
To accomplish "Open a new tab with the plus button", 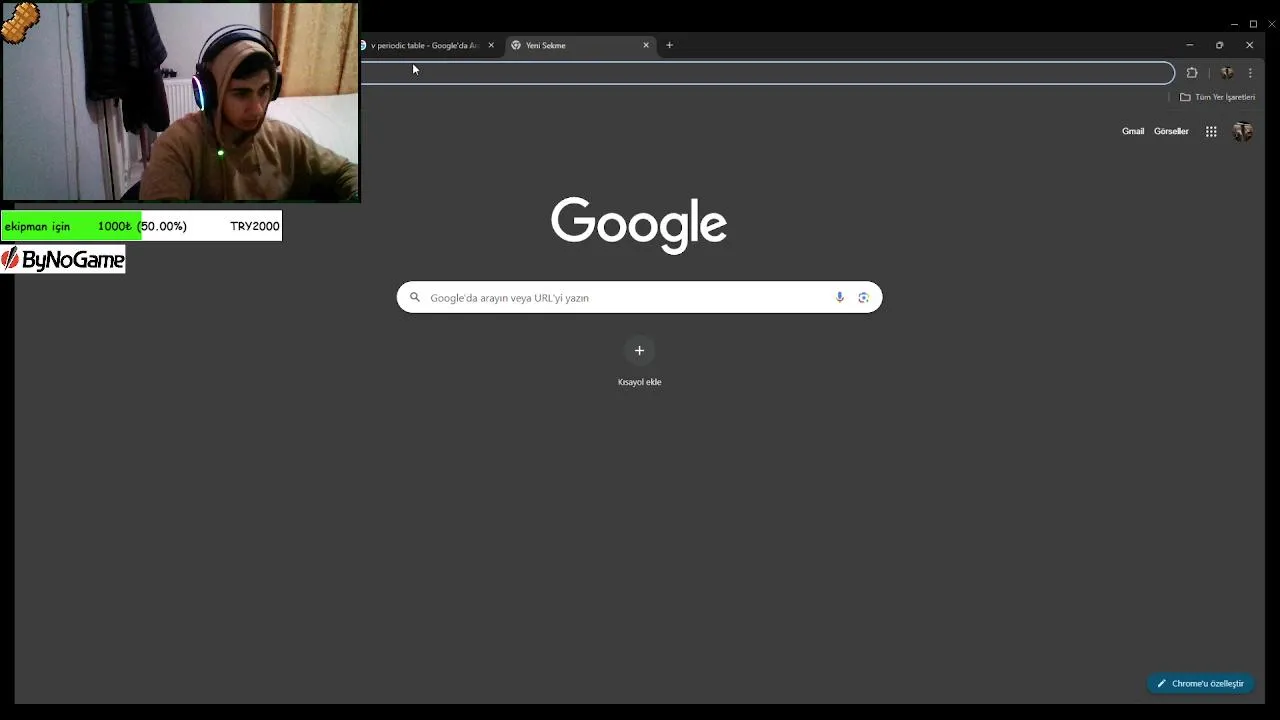I will pos(669,45).
